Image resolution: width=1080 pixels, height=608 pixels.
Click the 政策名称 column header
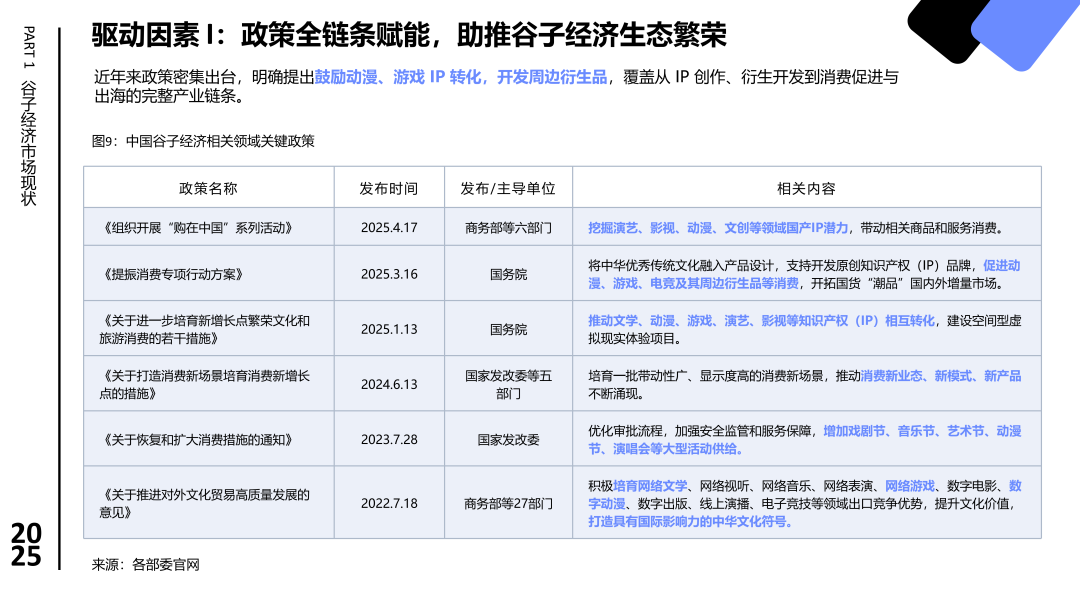coord(208,188)
